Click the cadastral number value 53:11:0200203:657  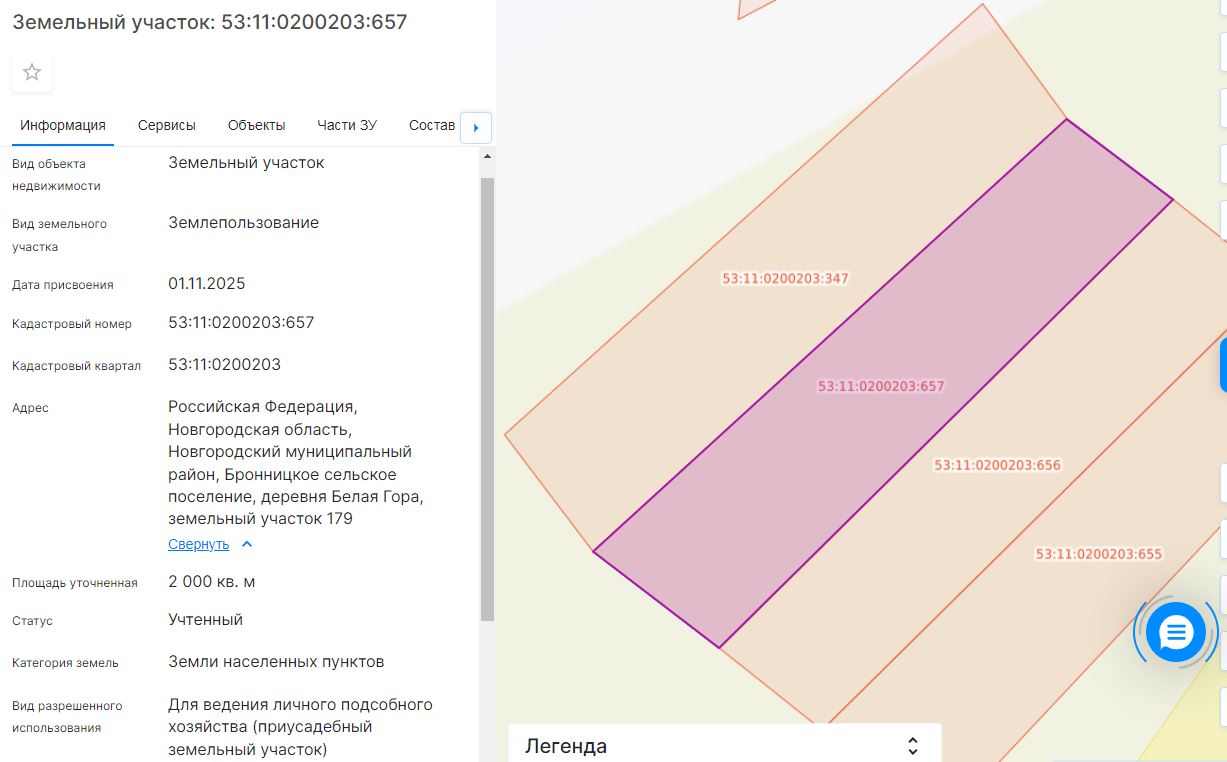coord(241,323)
